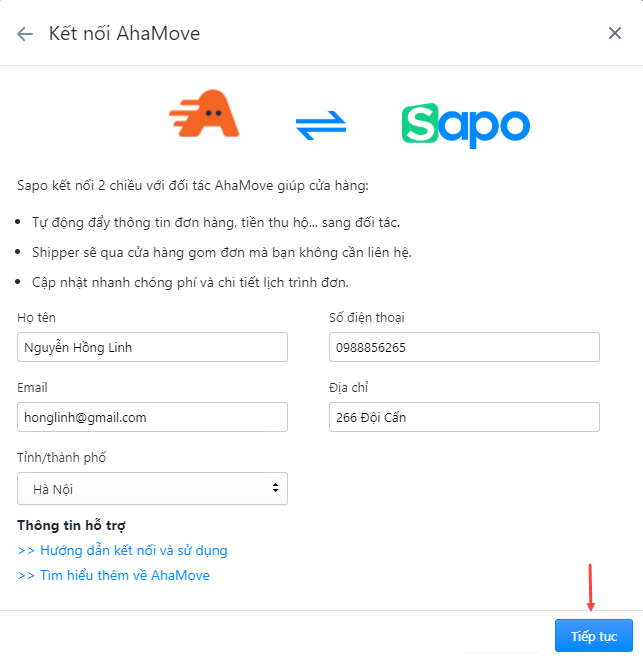This screenshot has height=666, width=643.
Task: Continue with the Tiếp tục button
Action: 594,636
